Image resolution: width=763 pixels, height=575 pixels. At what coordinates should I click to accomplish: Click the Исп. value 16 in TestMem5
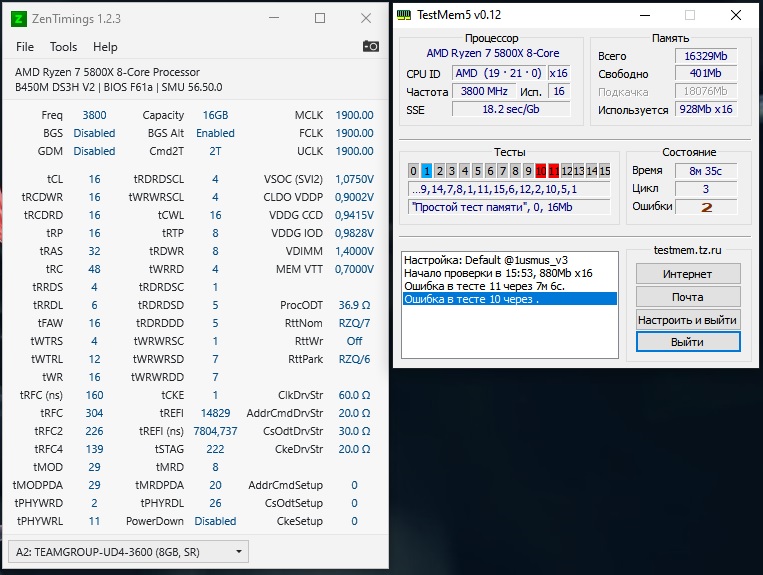(559, 91)
